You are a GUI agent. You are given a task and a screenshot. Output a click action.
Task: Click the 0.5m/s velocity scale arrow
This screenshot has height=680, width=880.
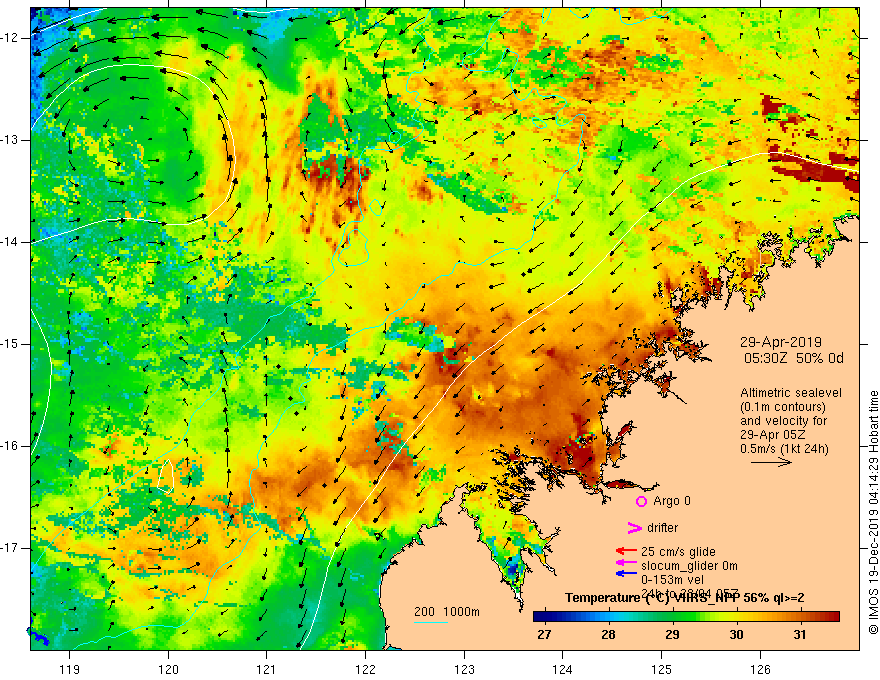(771, 462)
